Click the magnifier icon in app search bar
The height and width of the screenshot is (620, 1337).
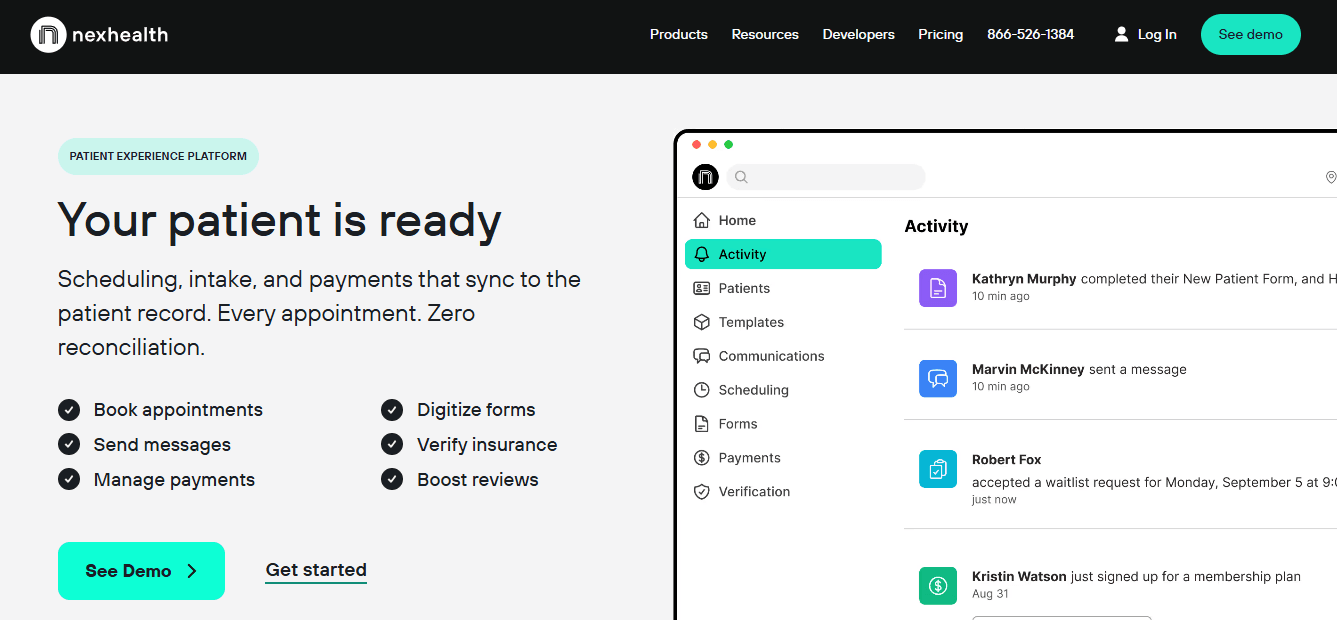[741, 177]
